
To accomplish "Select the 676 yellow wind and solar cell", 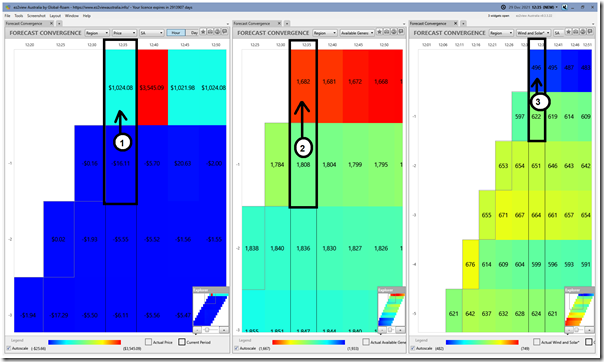I will pos(470,264).
